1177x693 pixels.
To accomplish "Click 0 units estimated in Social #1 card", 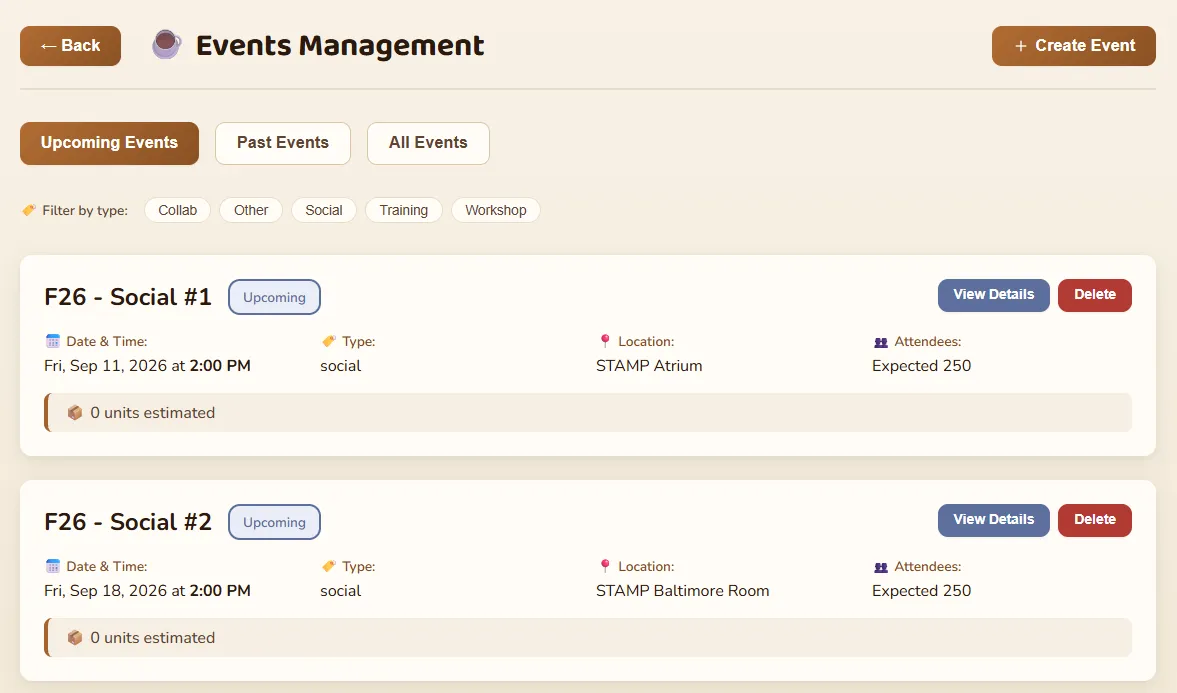I will click(x=152, y=413).
